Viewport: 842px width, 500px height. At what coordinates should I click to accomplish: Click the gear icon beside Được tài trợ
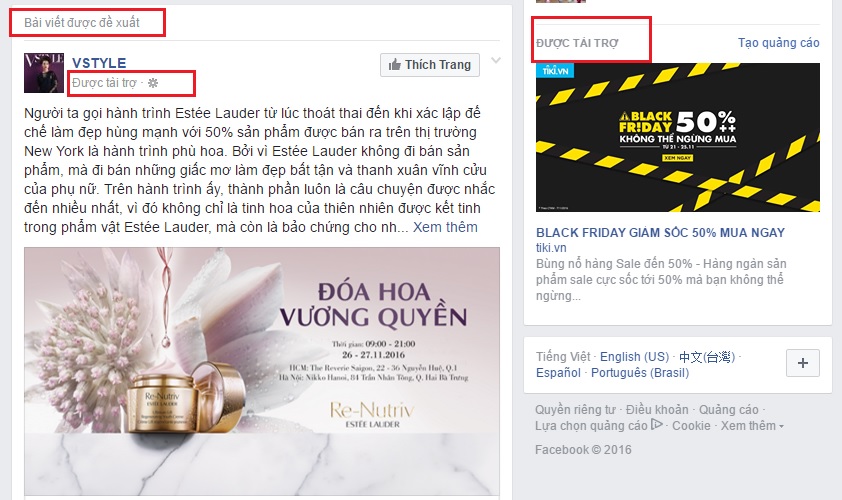(153, 83)
